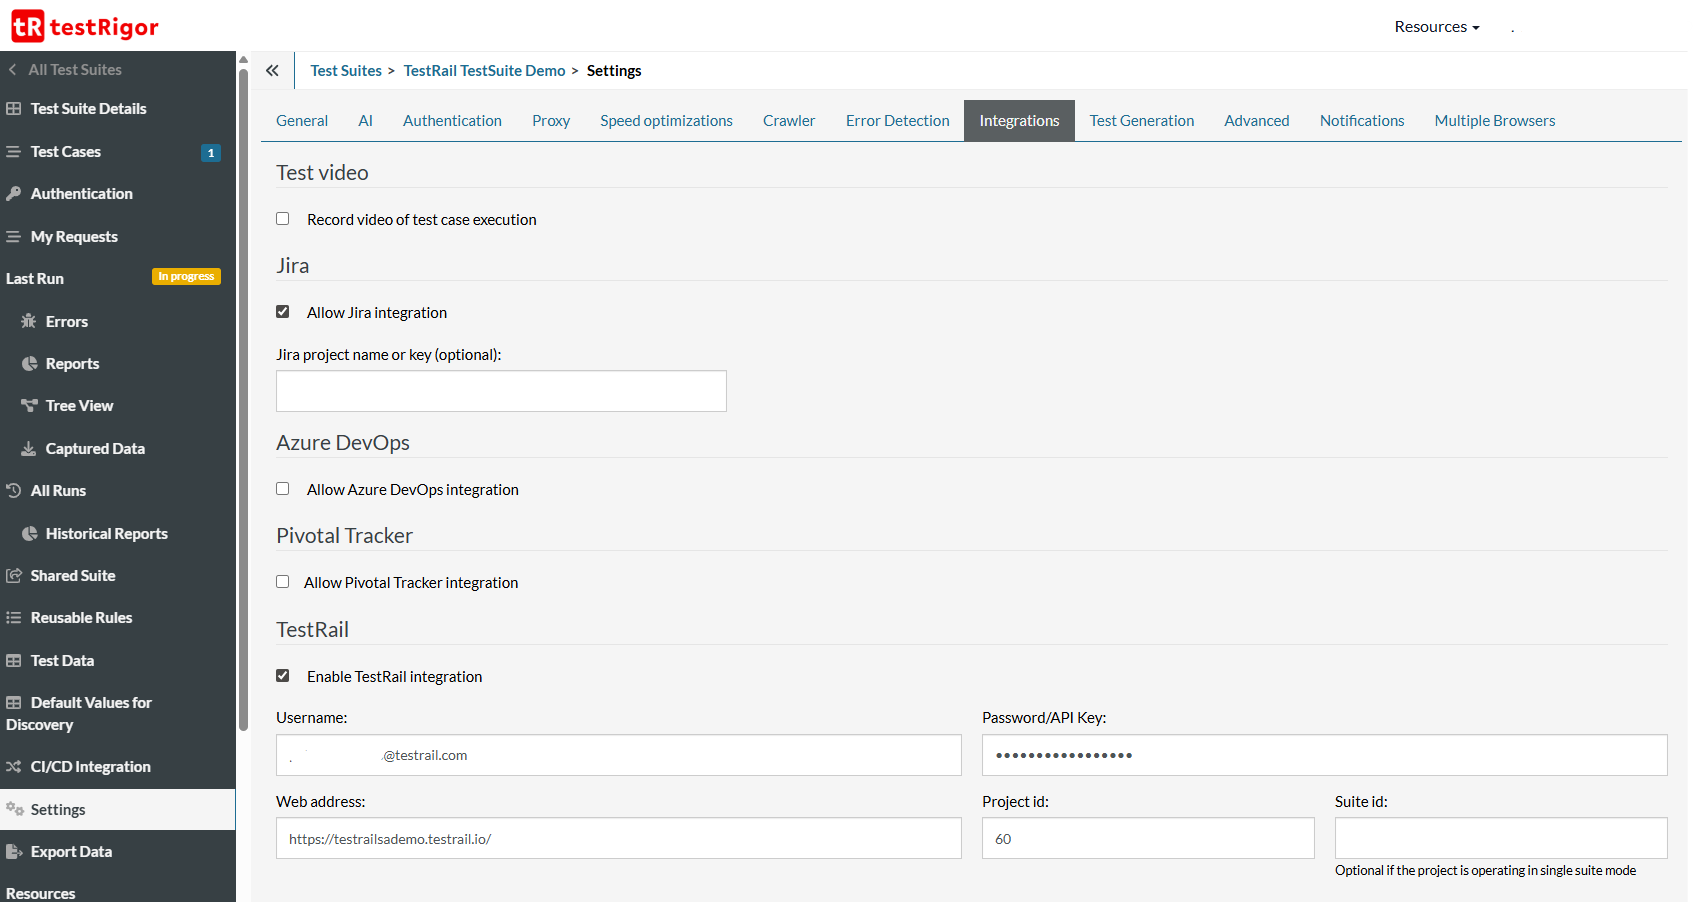Image resolution: width=1693 pixels, height=902 pixels.
Task: Click the Web address field
Action: pyautogui.click(x=618, y=838)
